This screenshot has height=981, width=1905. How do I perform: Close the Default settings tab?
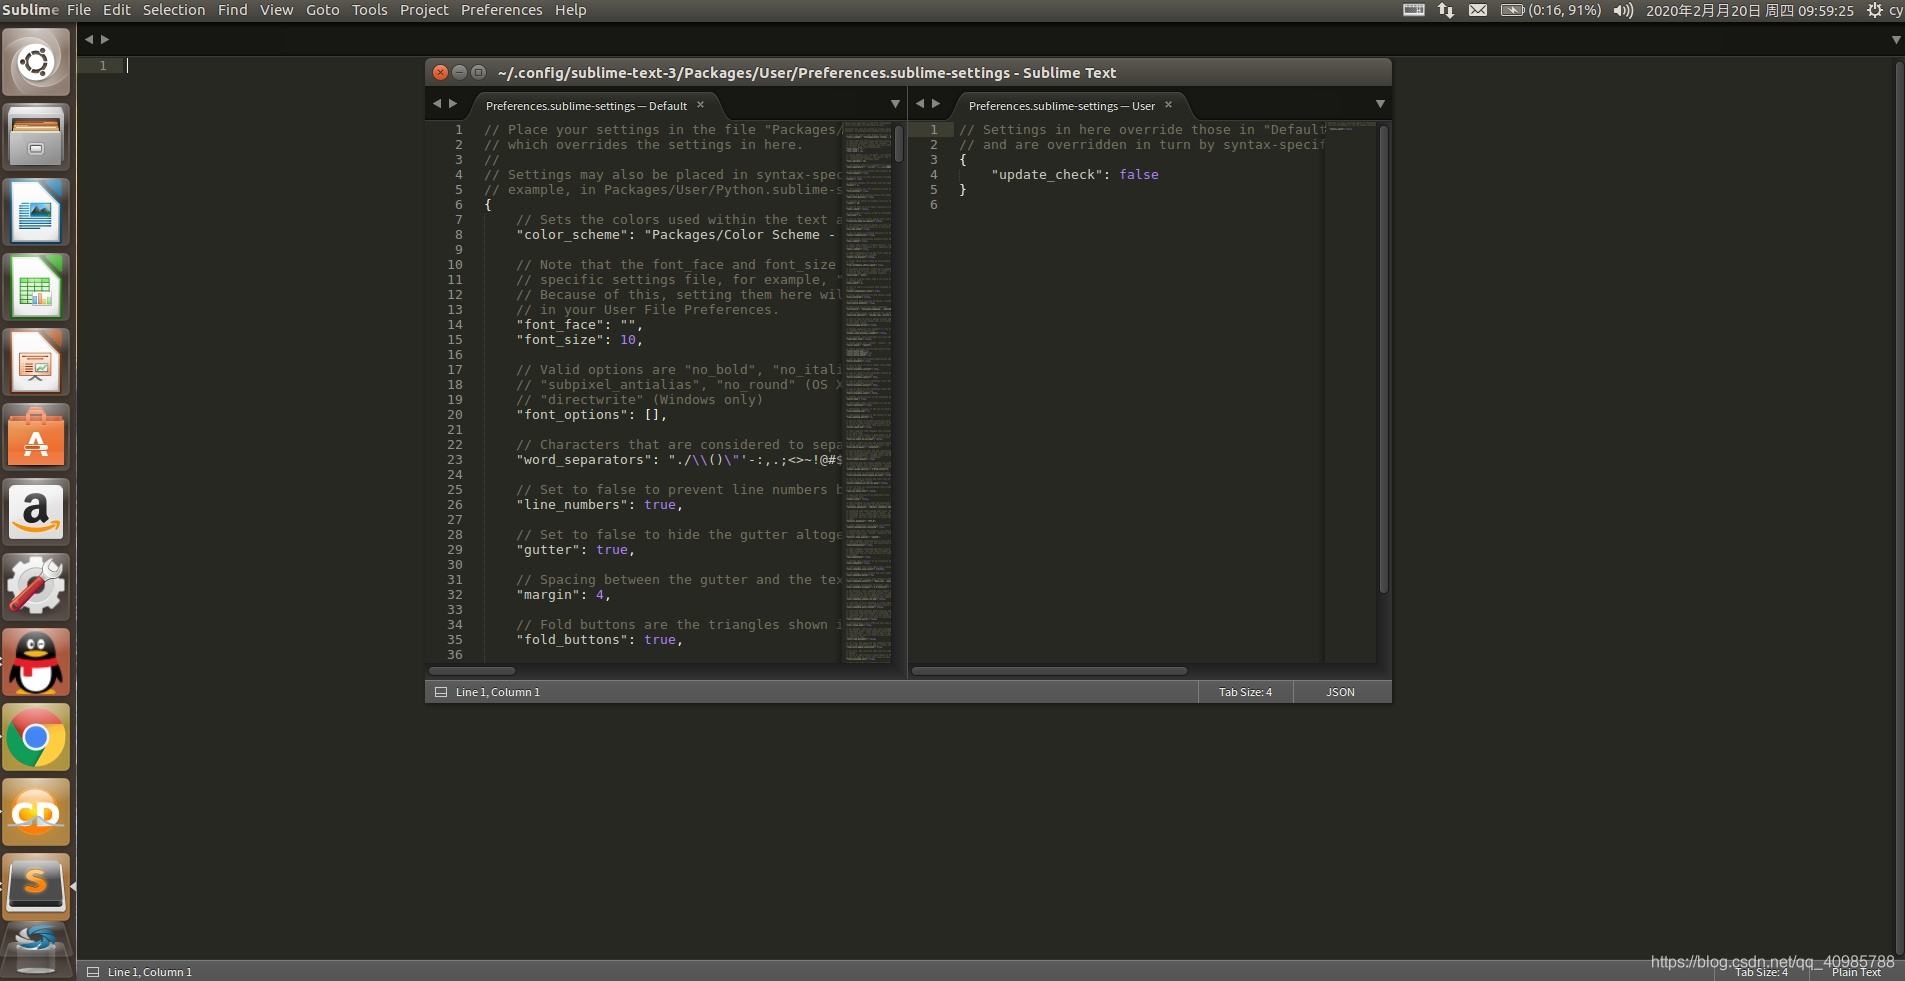701,105
